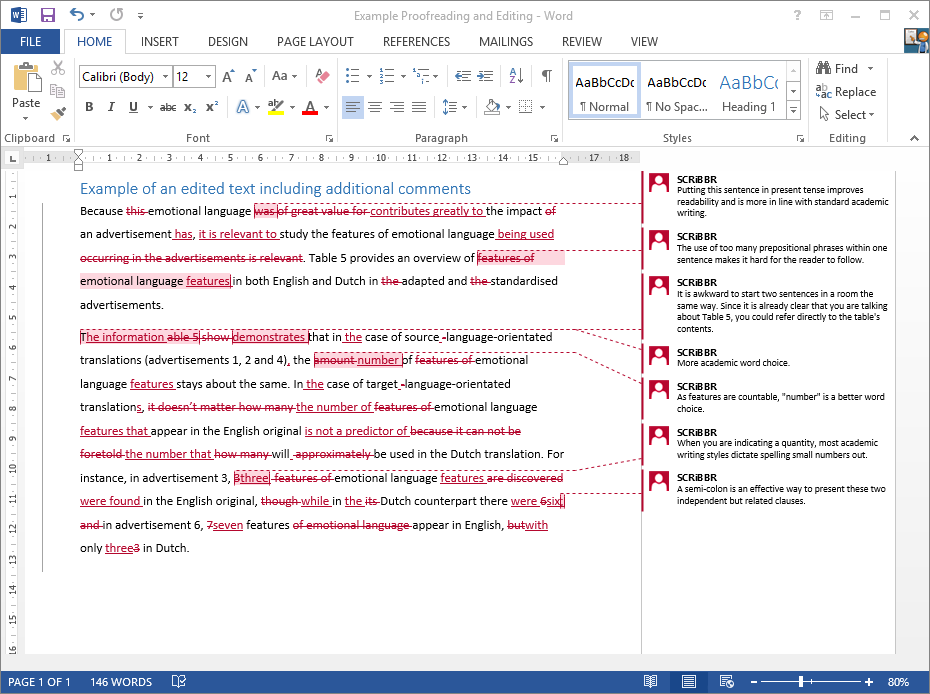Viewport: 930px width, 694px height.
Task: Click the Format Painter brush icon
Action: [58, 114]
